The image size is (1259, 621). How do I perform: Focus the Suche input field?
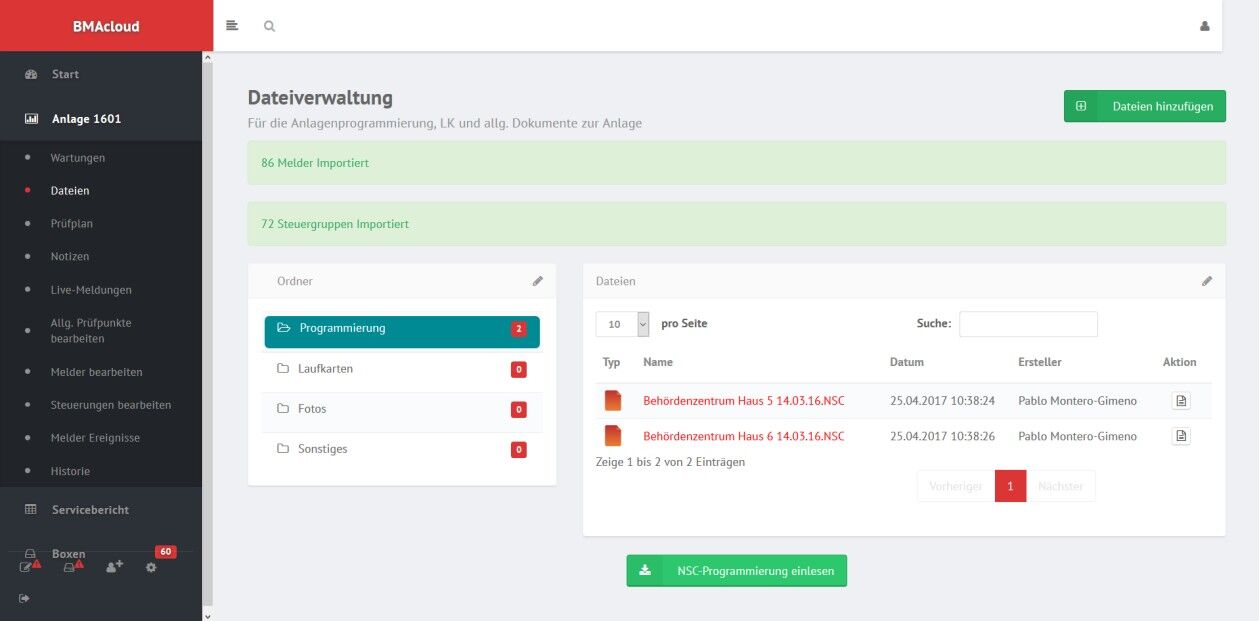pos(1028,324)
